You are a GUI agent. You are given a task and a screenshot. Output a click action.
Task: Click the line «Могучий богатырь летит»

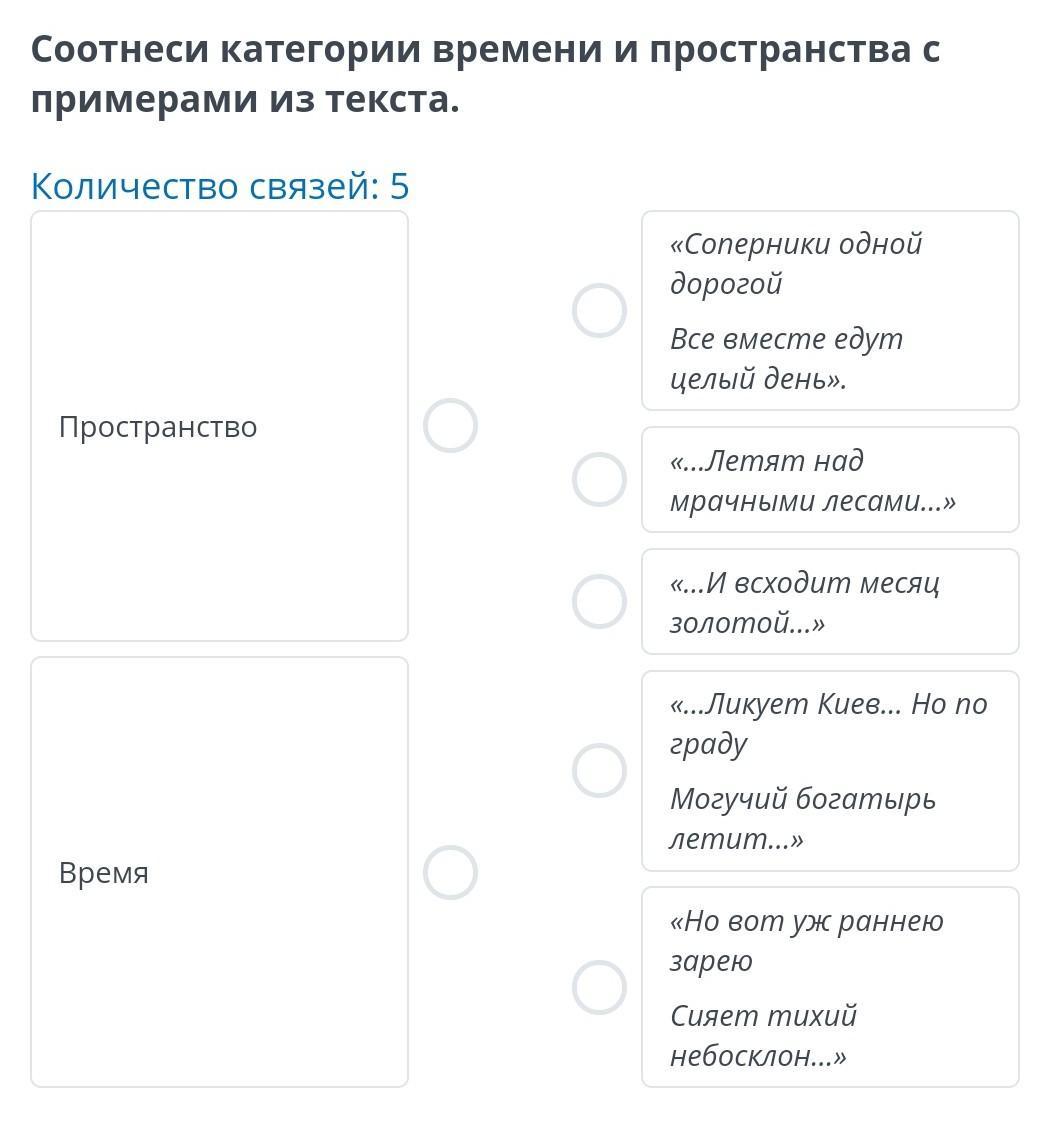802,819
